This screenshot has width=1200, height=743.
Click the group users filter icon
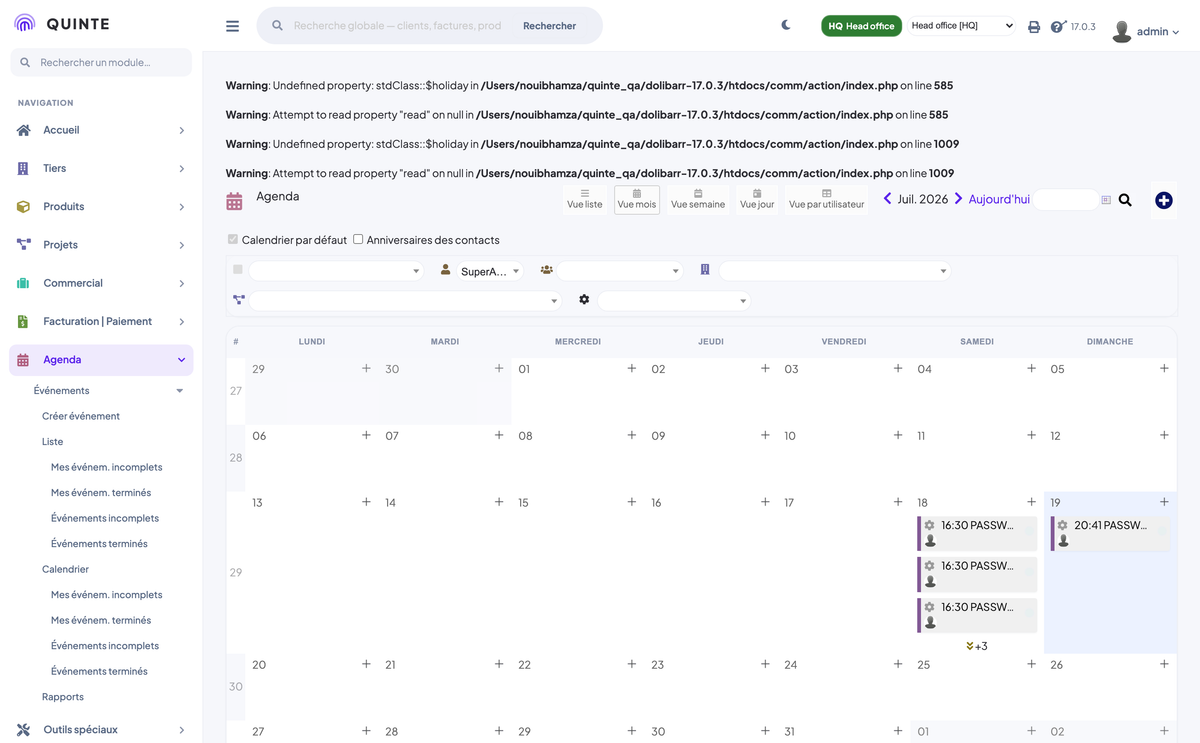547,270
